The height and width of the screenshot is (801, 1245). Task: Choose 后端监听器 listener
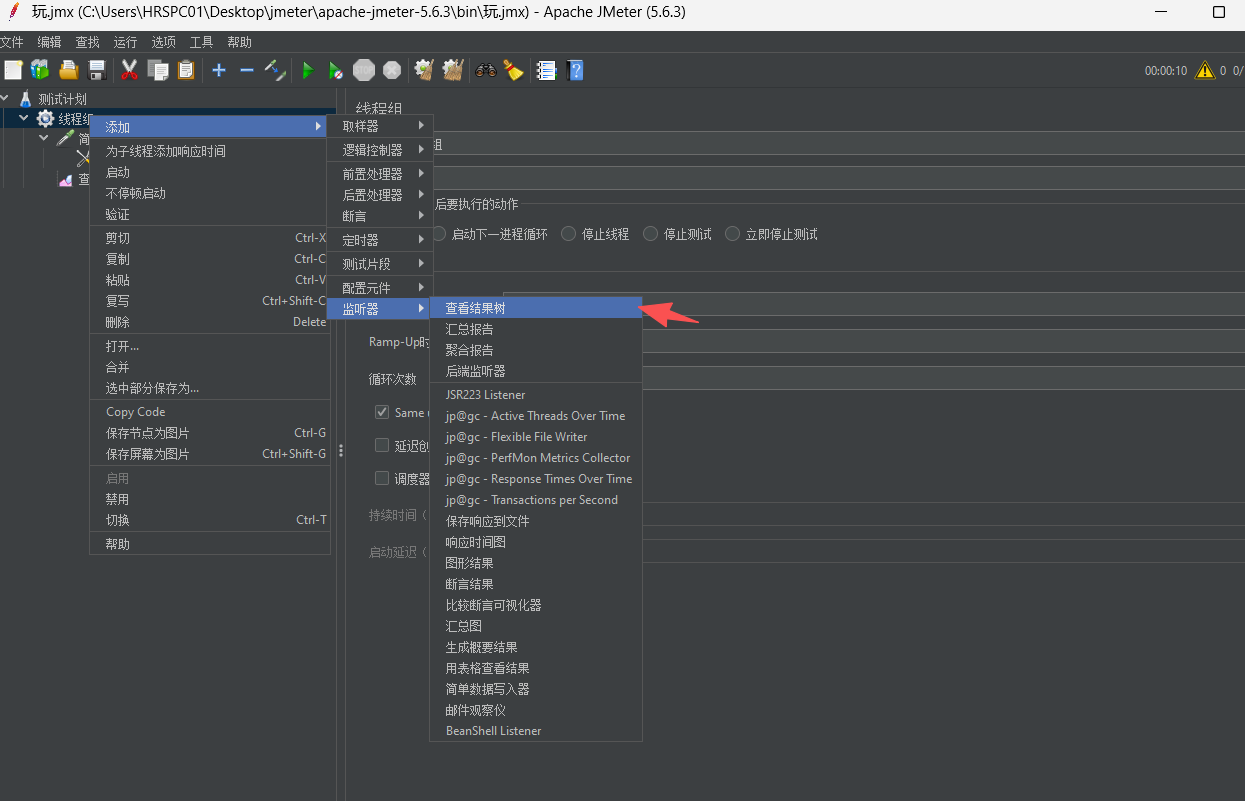[x=535, y=371]
